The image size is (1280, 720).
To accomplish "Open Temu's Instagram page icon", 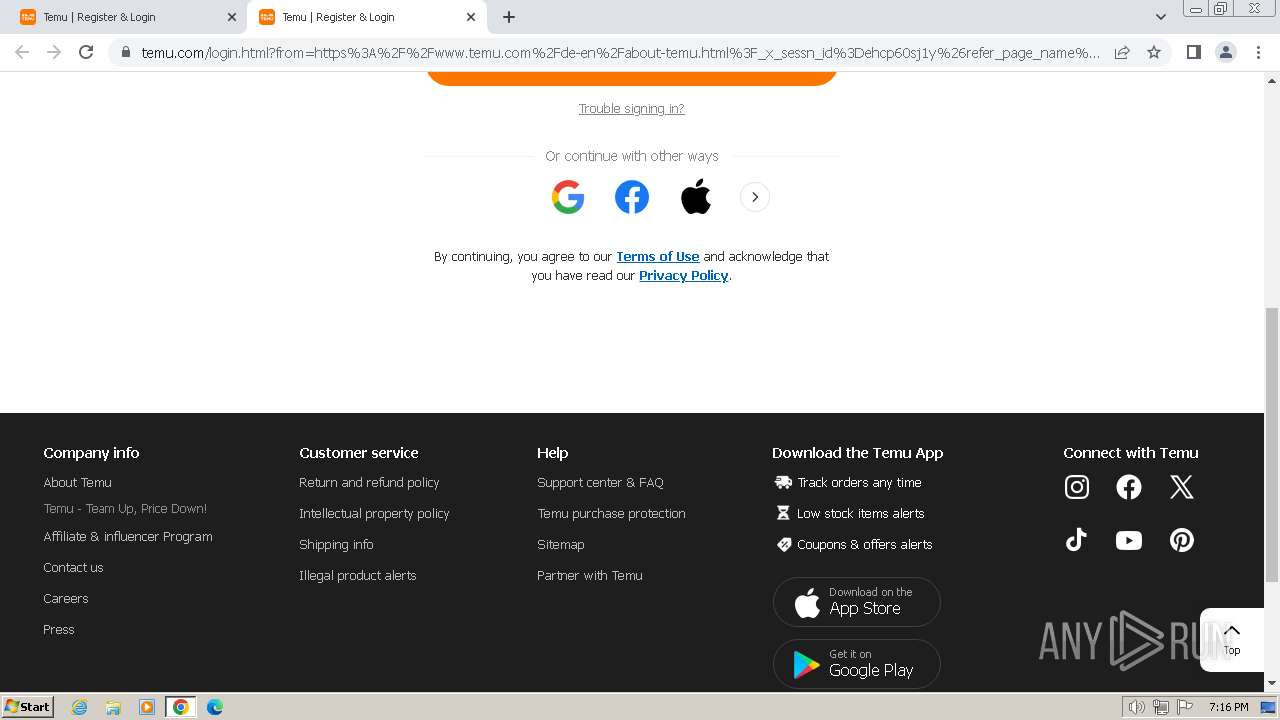I will coord(1077,487).
